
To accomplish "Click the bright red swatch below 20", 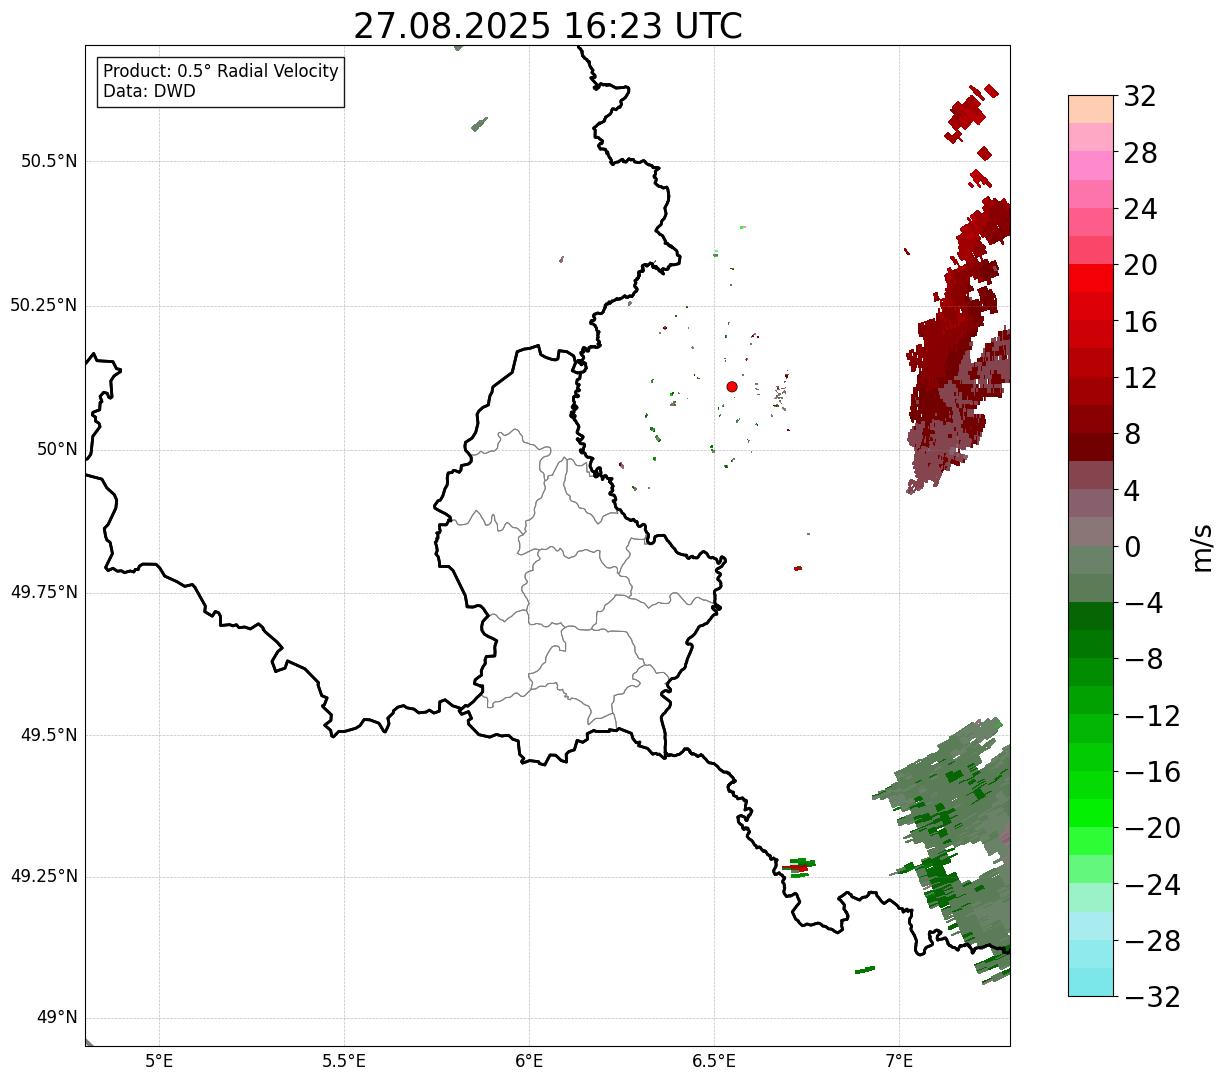I will [1091, 278].
